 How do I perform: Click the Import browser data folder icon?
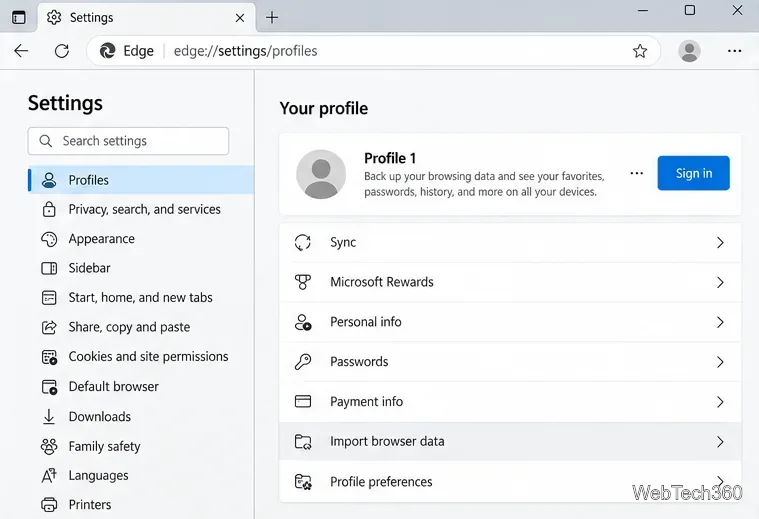pyautogui.click(x=303, y=442)
